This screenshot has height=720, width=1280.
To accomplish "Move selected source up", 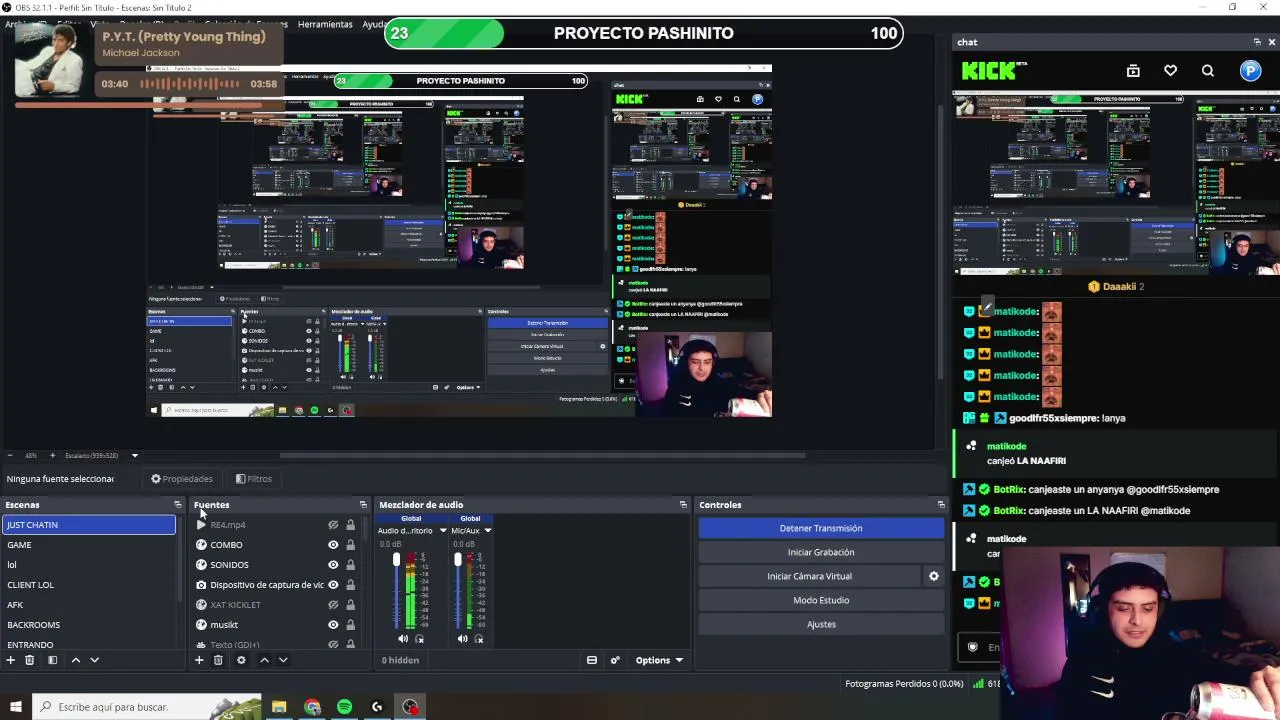I will click(264, 660).
